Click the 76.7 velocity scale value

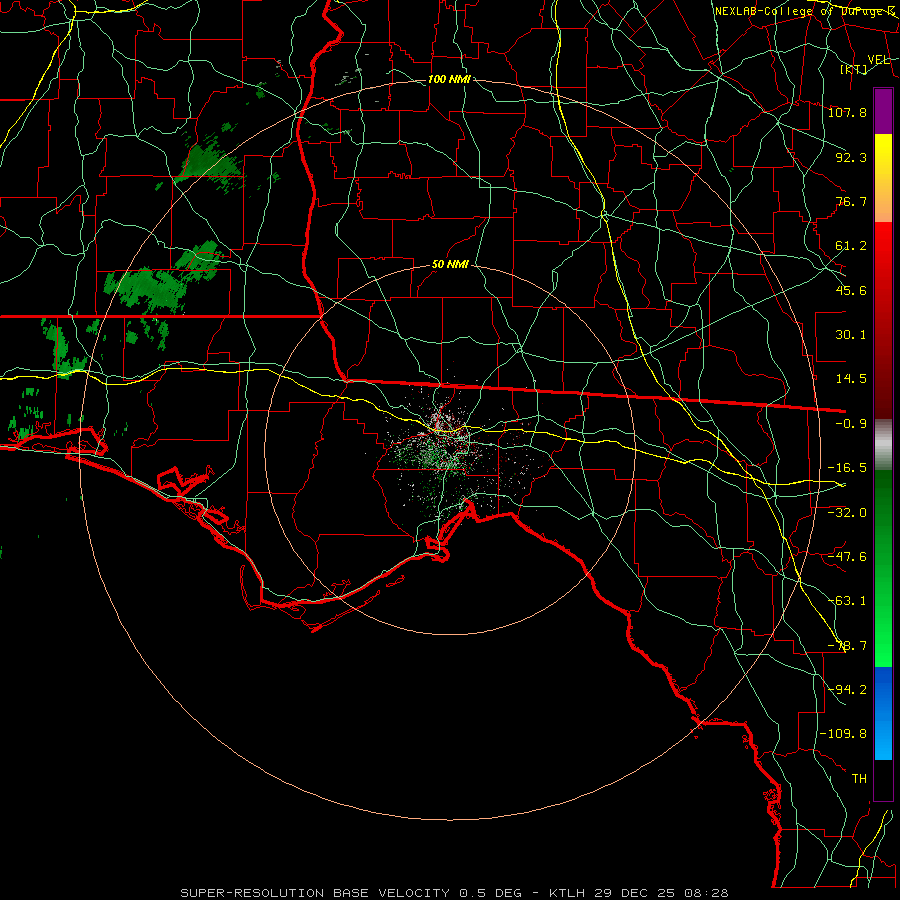pyautogui.click(x=851, y=201)
